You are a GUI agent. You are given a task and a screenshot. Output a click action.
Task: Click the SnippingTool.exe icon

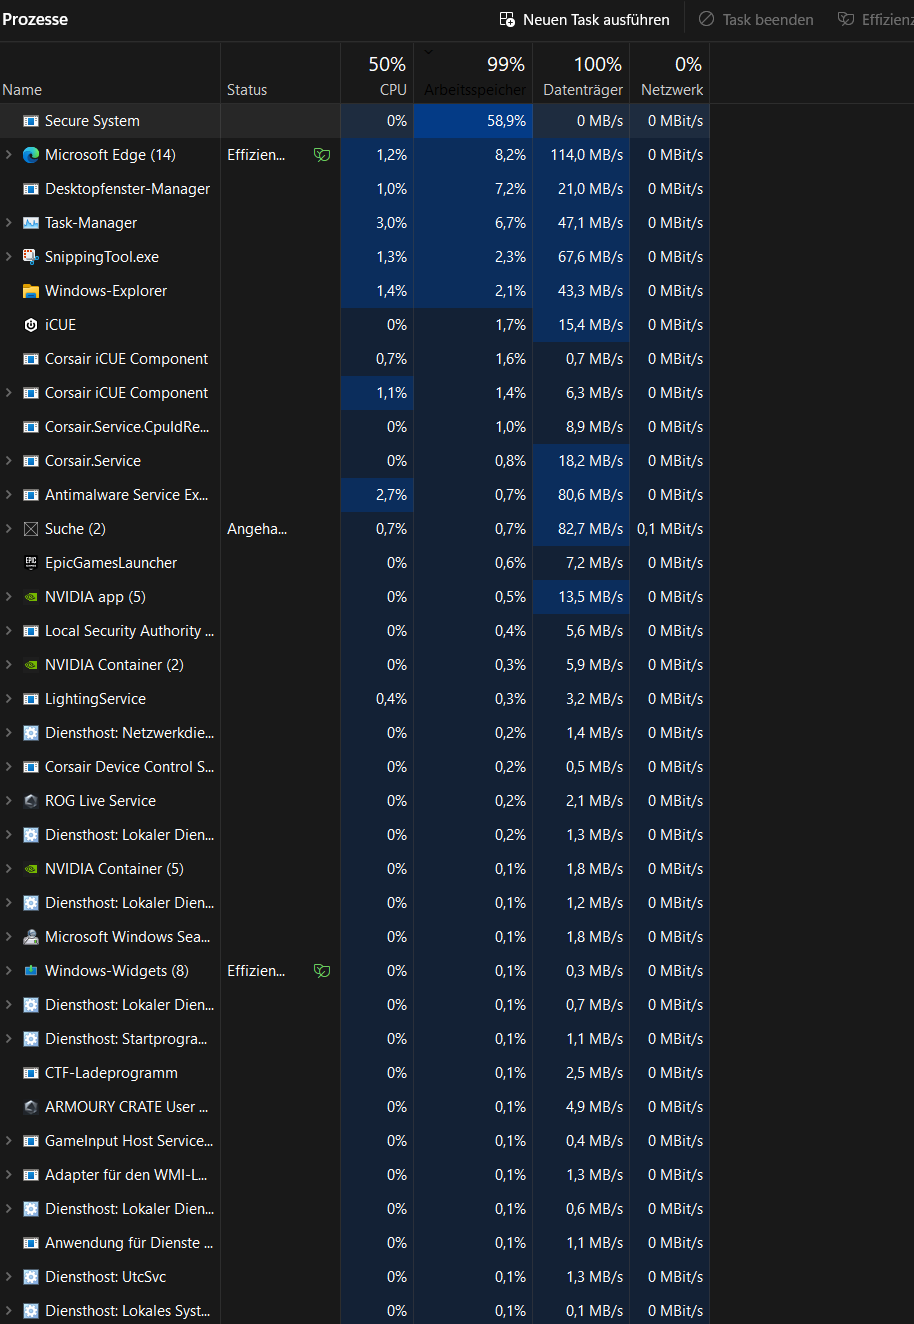(x=30, y=257)
